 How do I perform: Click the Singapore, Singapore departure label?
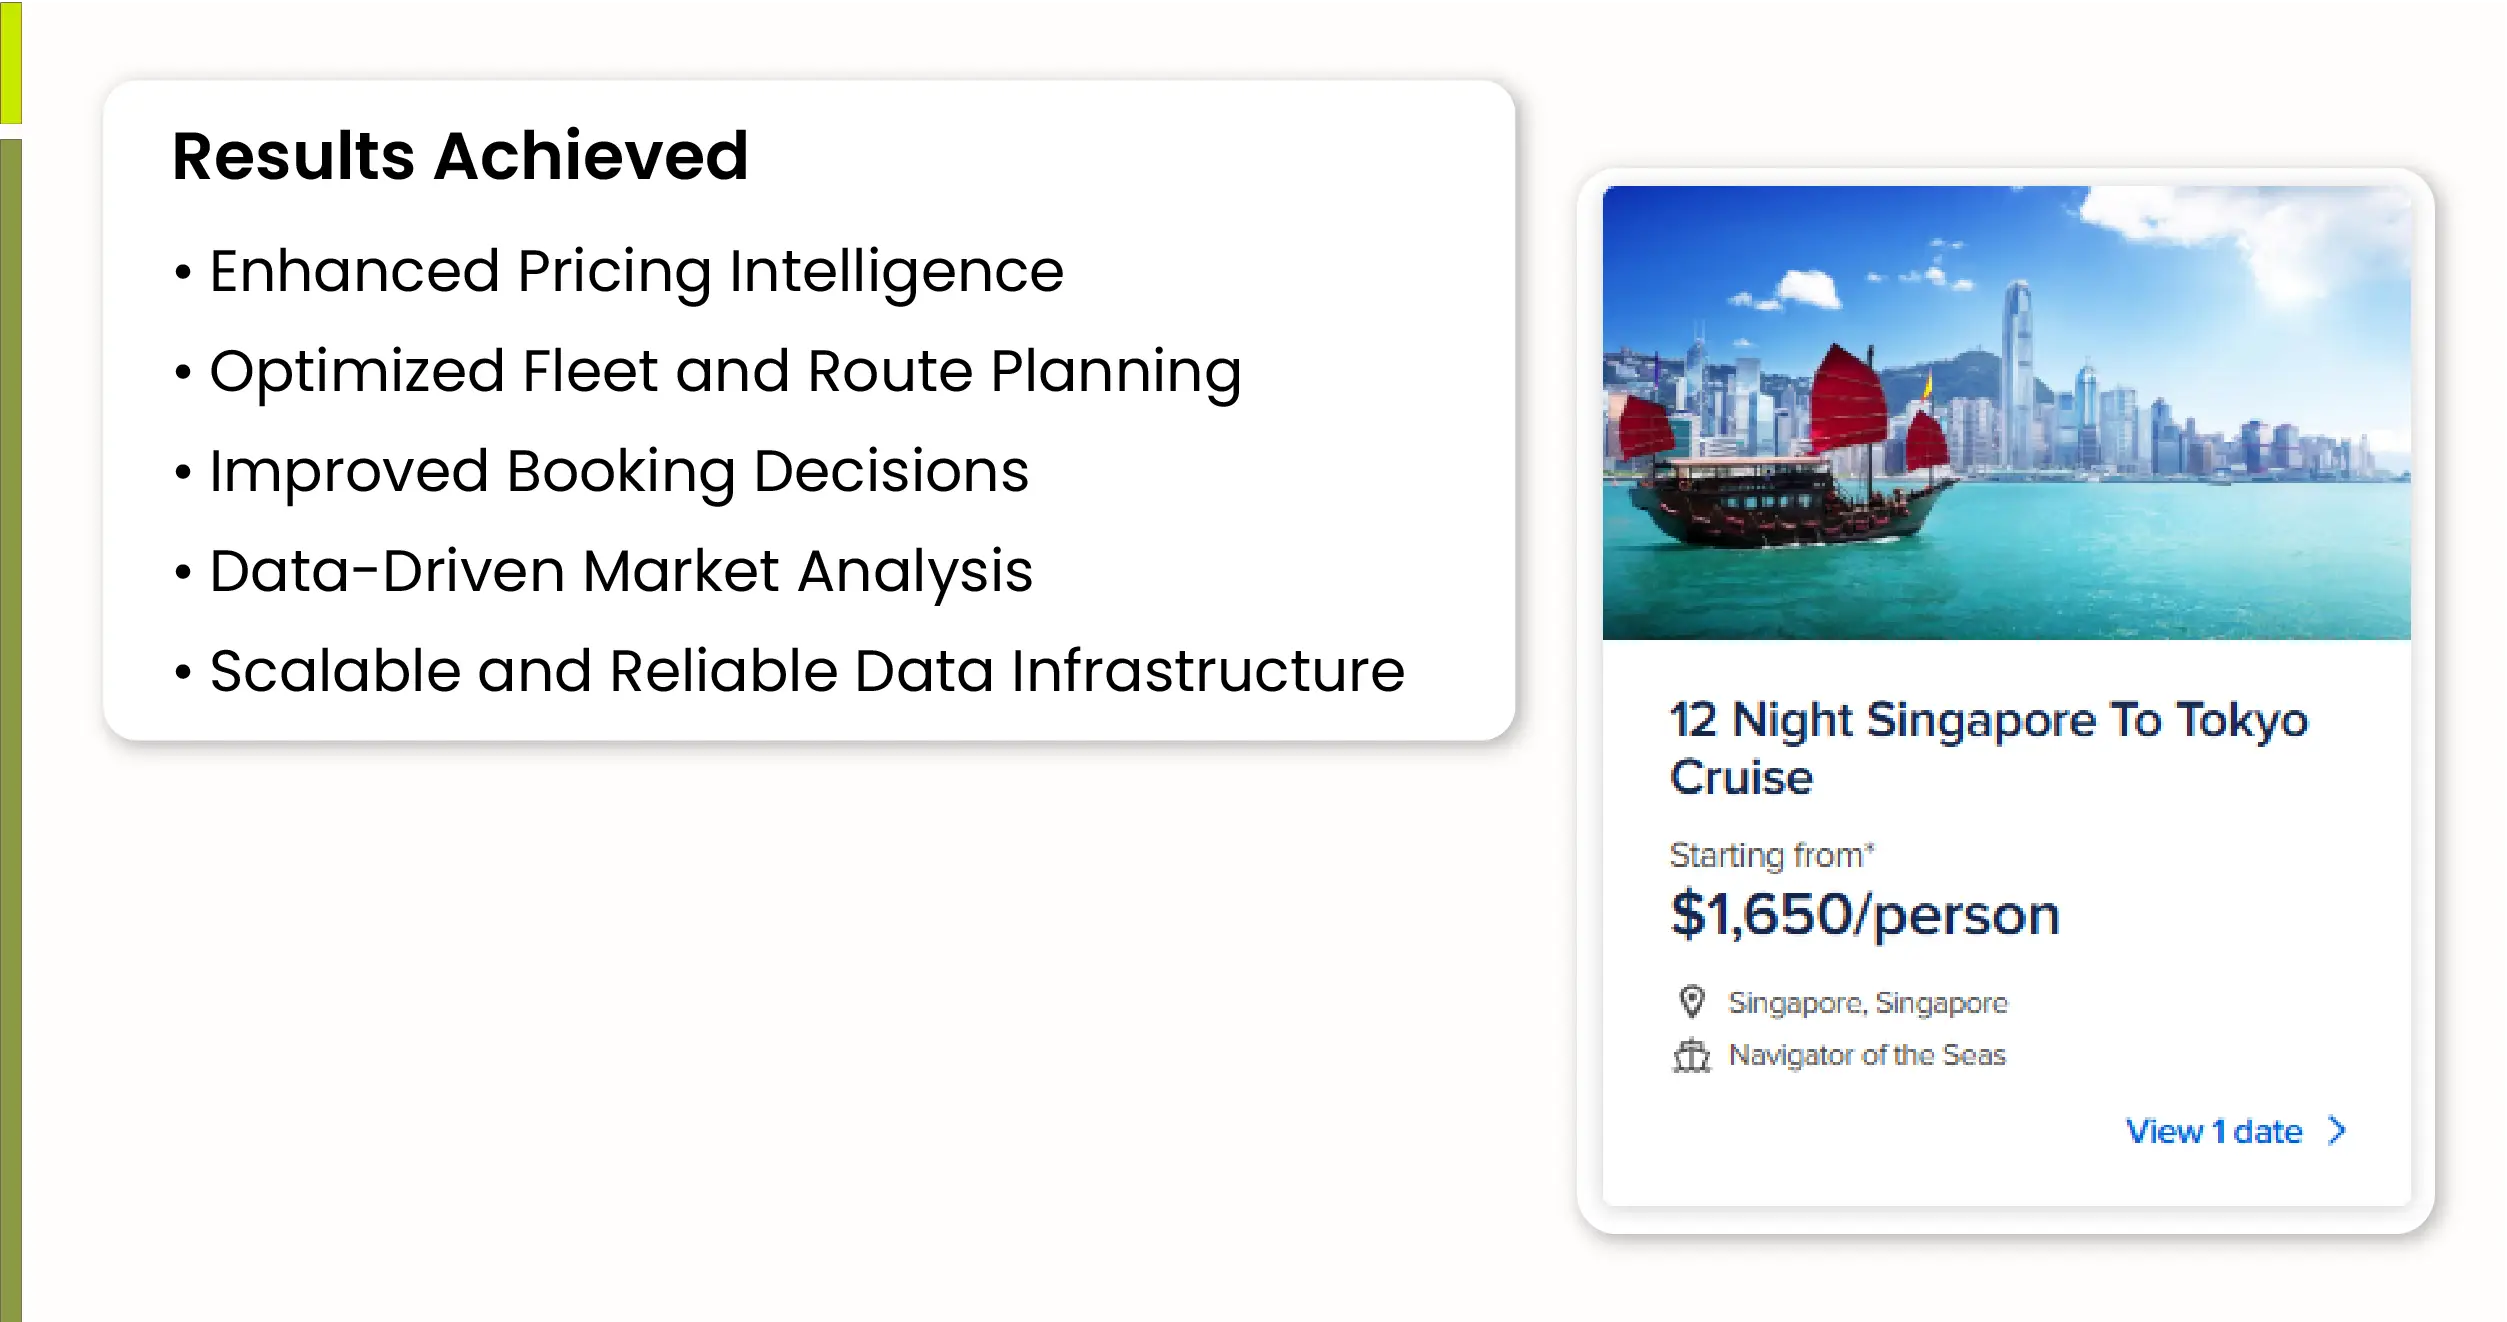pos(1867,1002)
